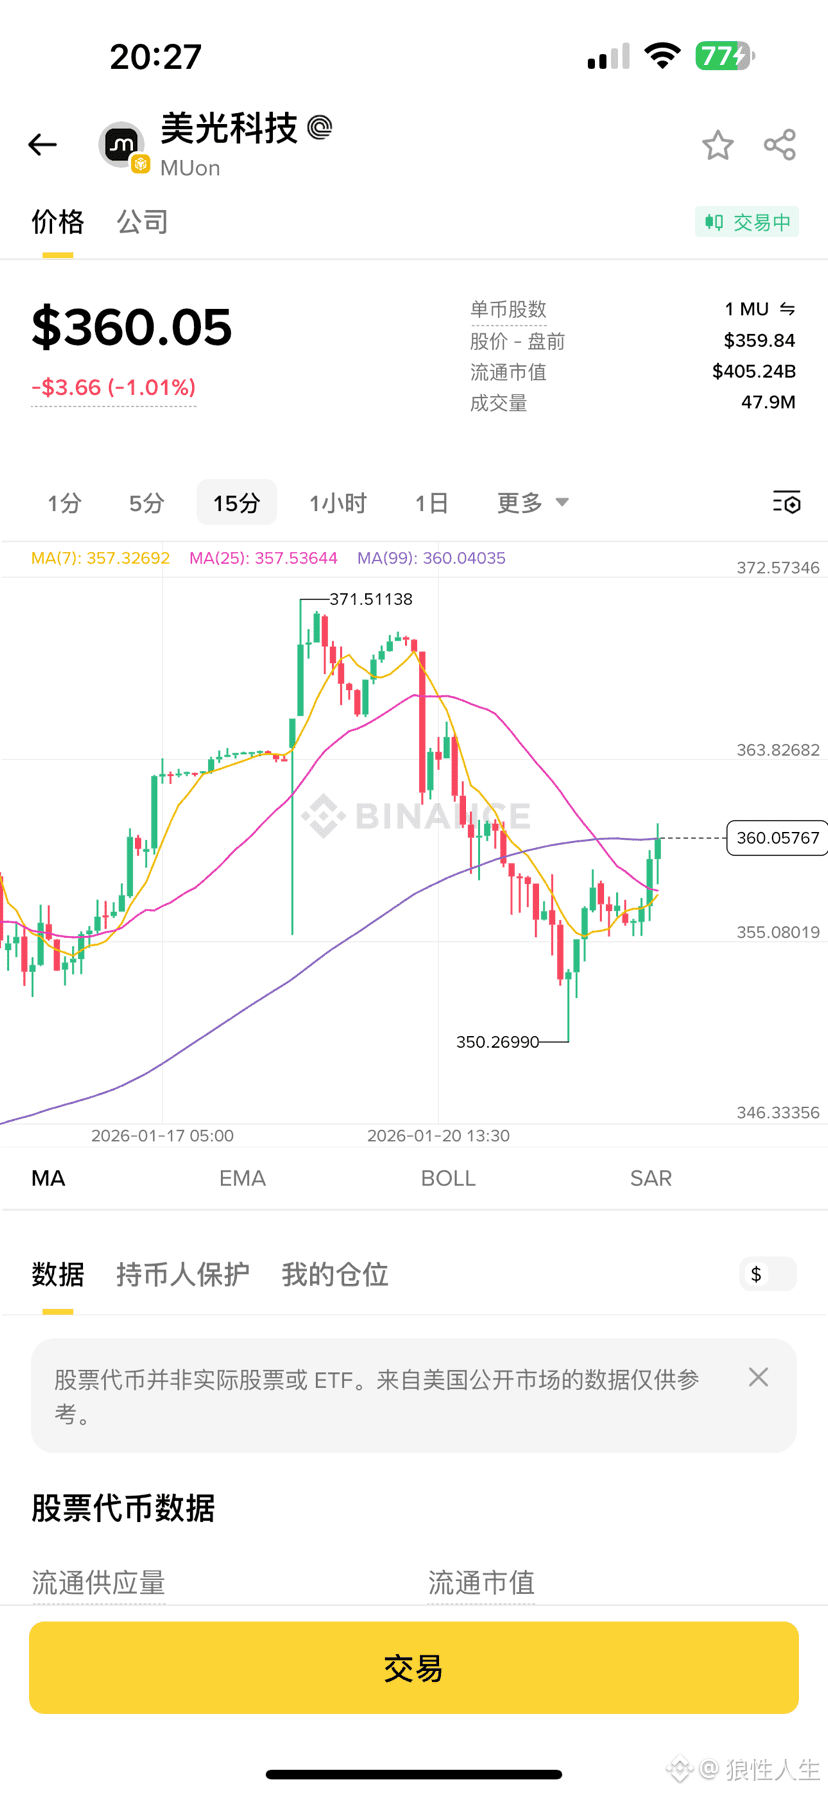Tap the 2026-01-17 05:00 axis label
The height and width of the screenshot is (1795, 828).
click(162, 1136)
